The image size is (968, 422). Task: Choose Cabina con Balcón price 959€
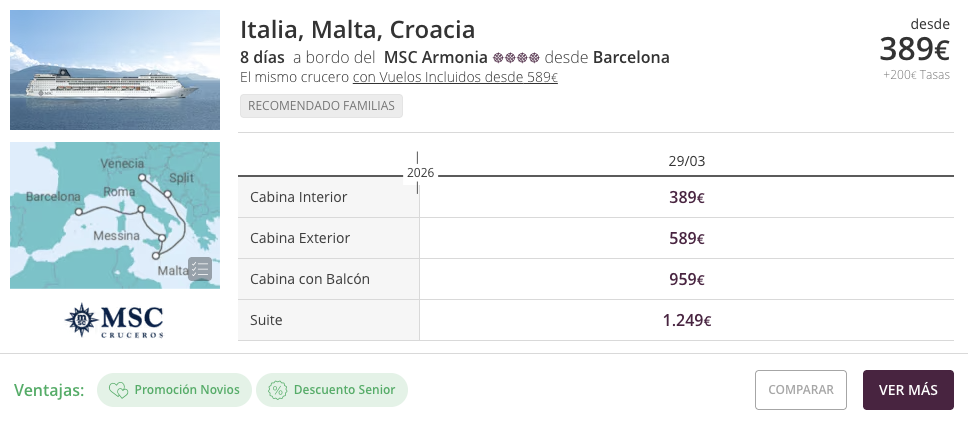pyautogui.click(x=687, y=280)
